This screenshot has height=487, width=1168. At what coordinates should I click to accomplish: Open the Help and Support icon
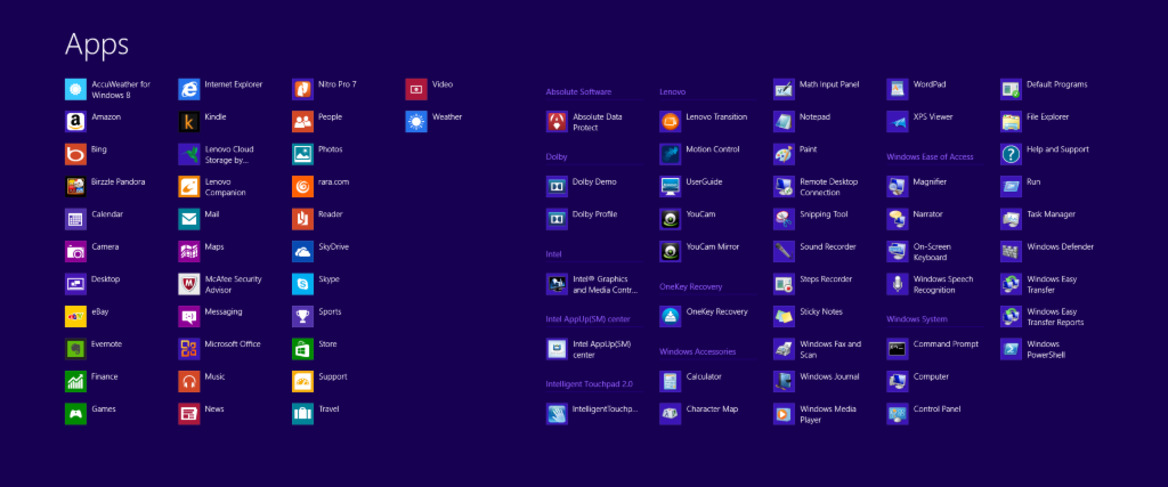tap(1011, 154)
